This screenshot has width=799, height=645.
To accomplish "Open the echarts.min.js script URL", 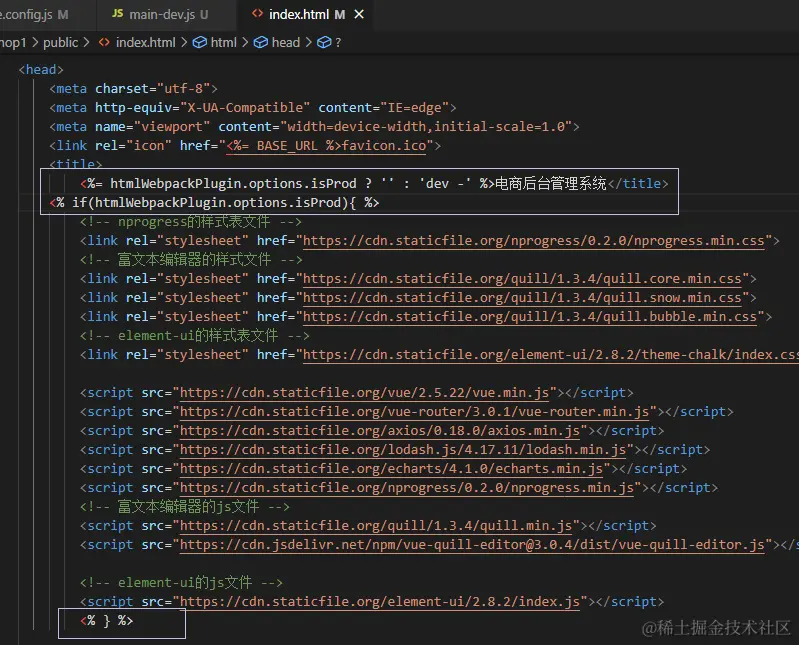I will (x=391, y=468).
